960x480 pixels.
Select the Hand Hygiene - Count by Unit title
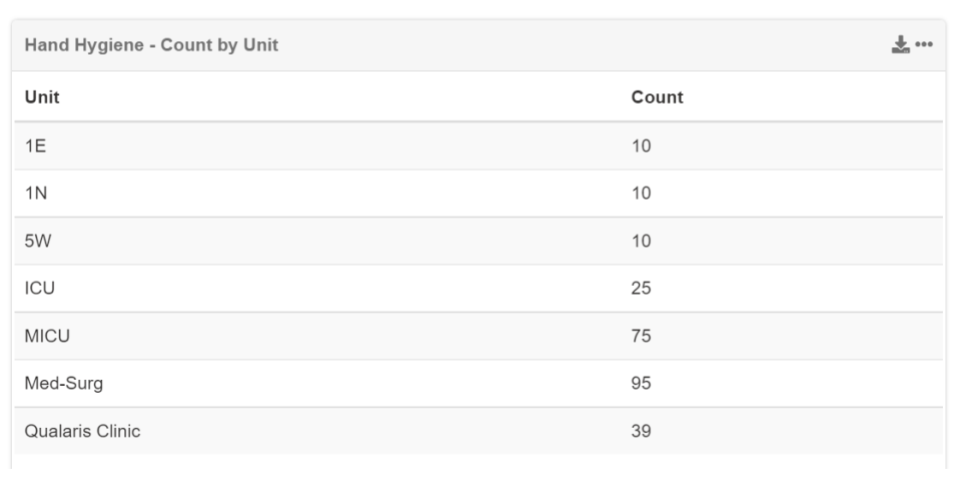point(151,45)
